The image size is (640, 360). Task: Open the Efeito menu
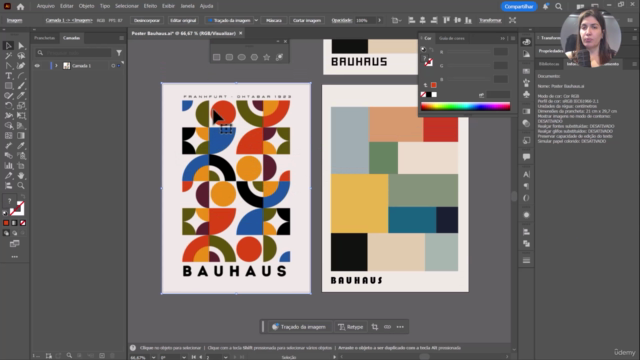pyautogui.click(x=150, y=6)
